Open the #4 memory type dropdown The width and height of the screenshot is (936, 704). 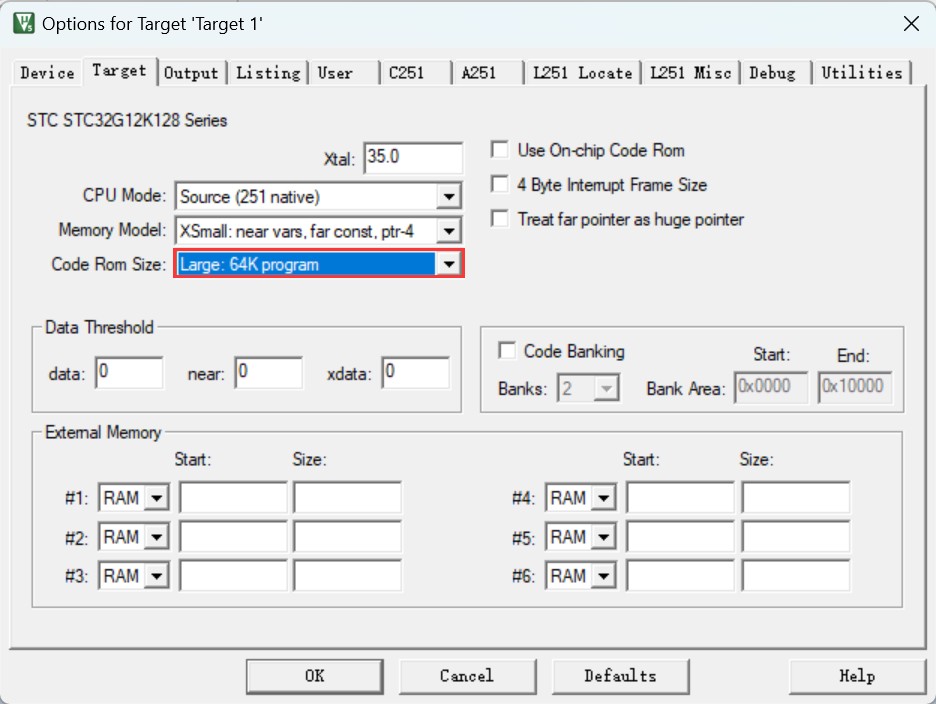pyautogui.click(x=604, y=497)
